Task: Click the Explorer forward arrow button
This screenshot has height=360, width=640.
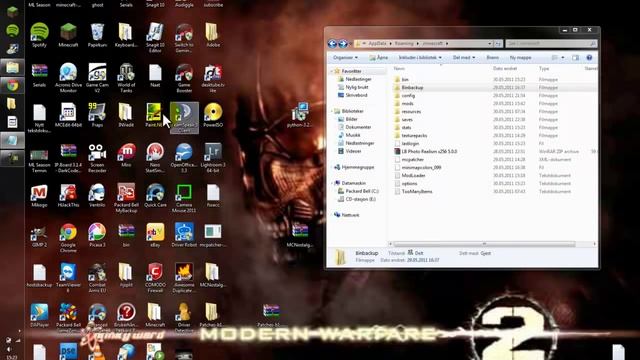Action: [343, 43]
